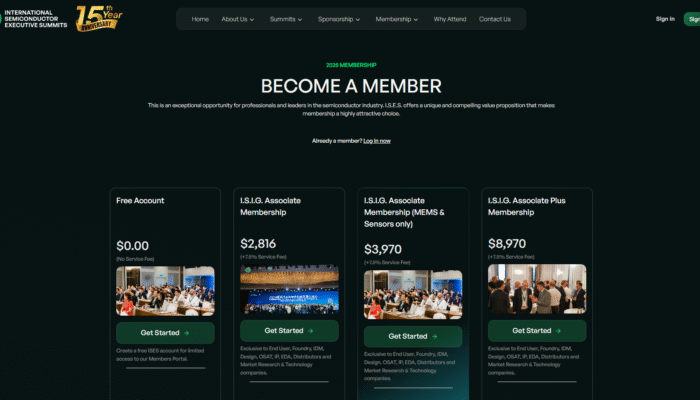Start the I.S.I.G. Associate Plus Membership

[x=537, y=331]
